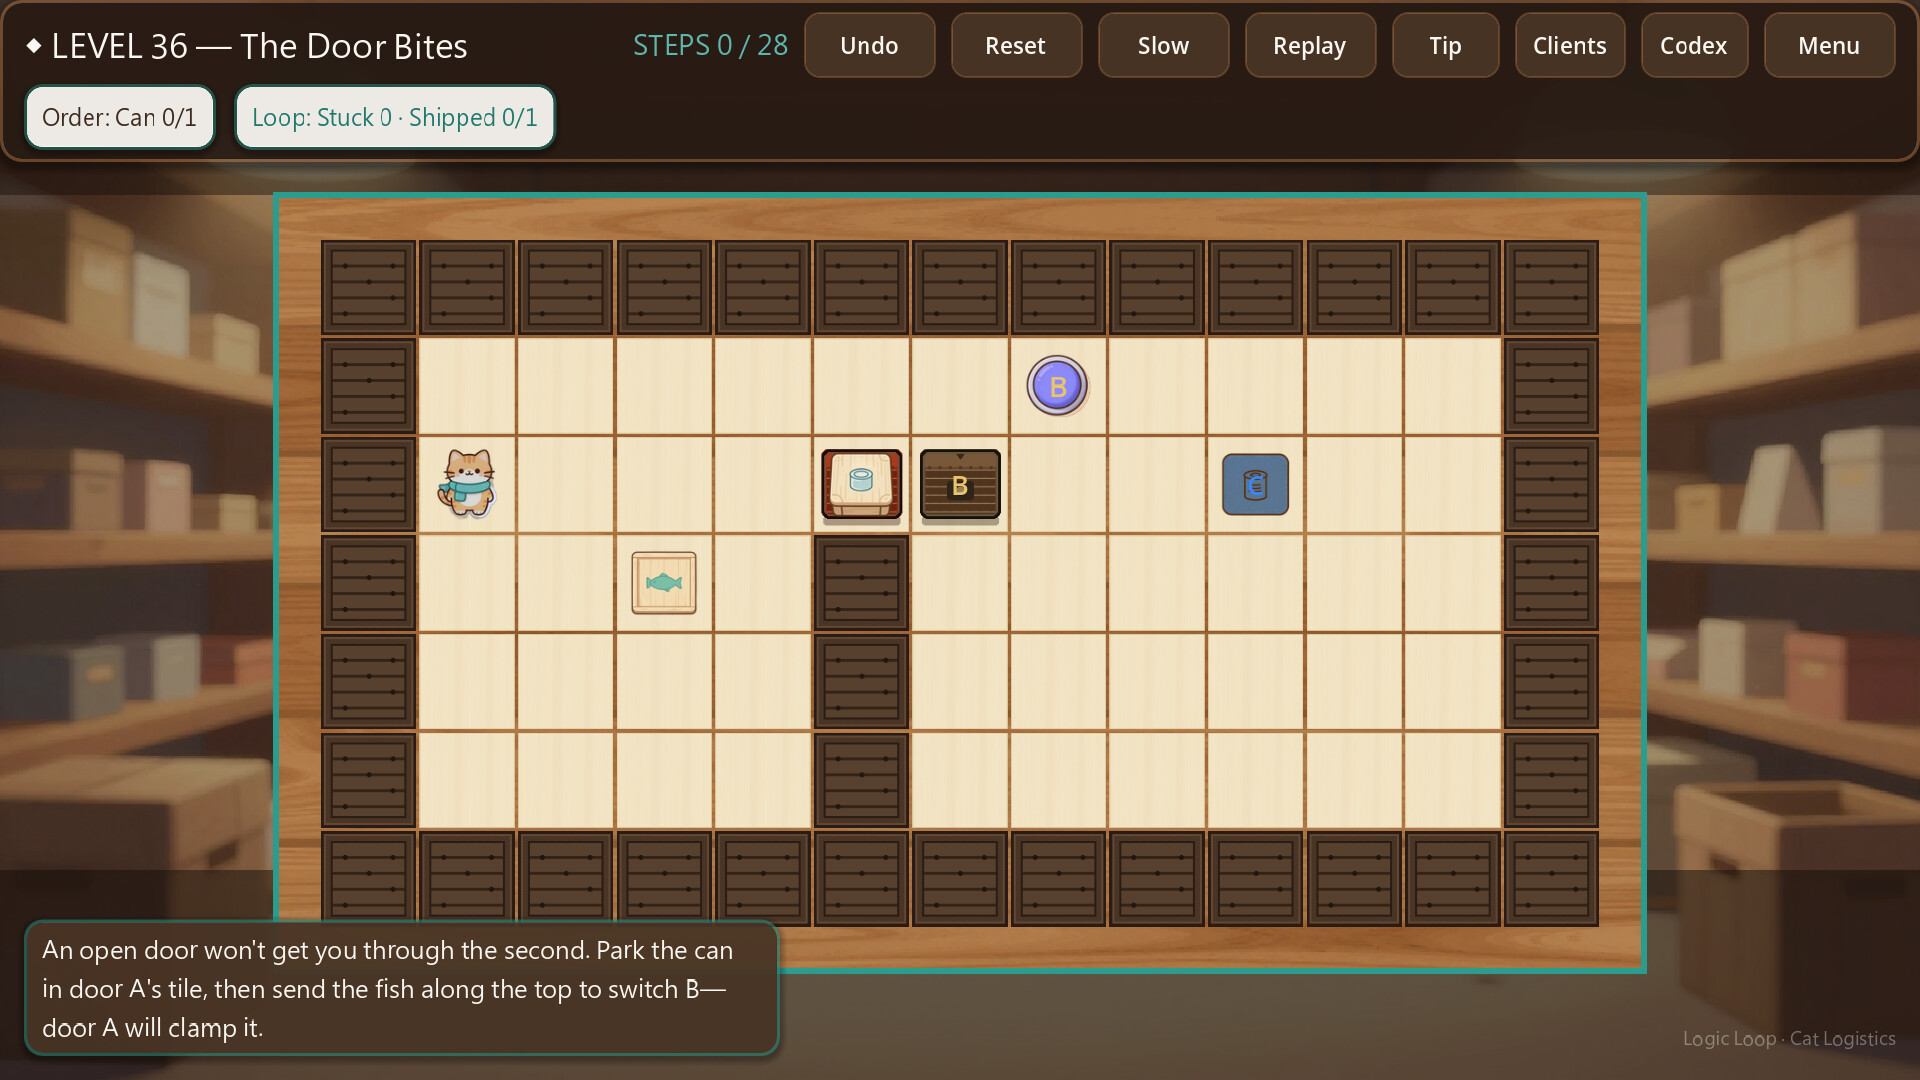
Task: Click the blue can delivery target tile
Action: click(1255, 485)
